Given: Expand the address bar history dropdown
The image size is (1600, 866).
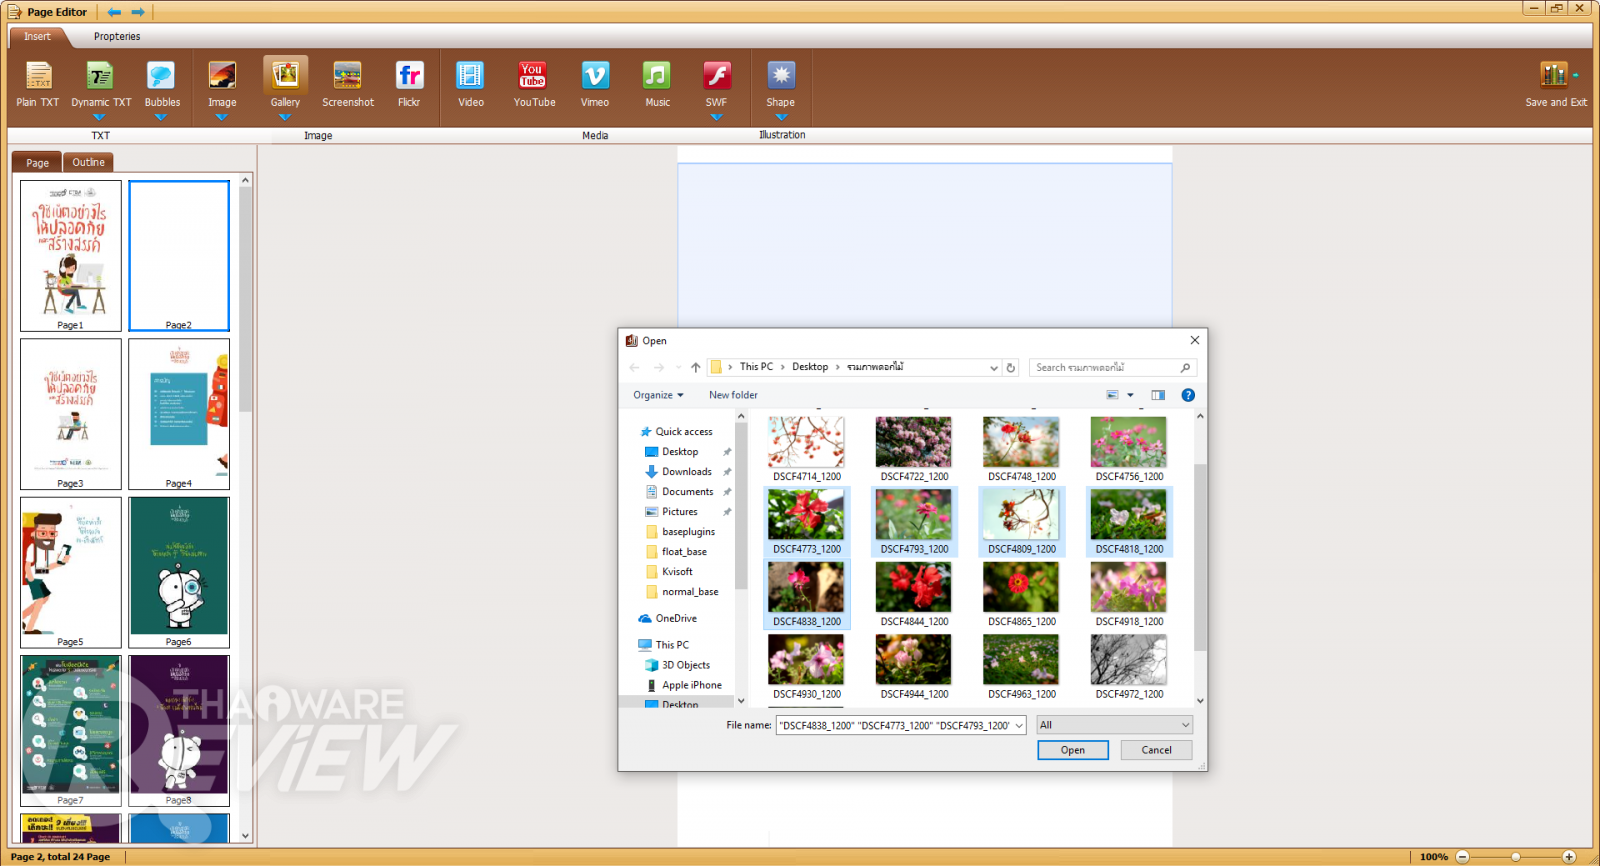Looking at the screenshot, I should click(994, 368).
